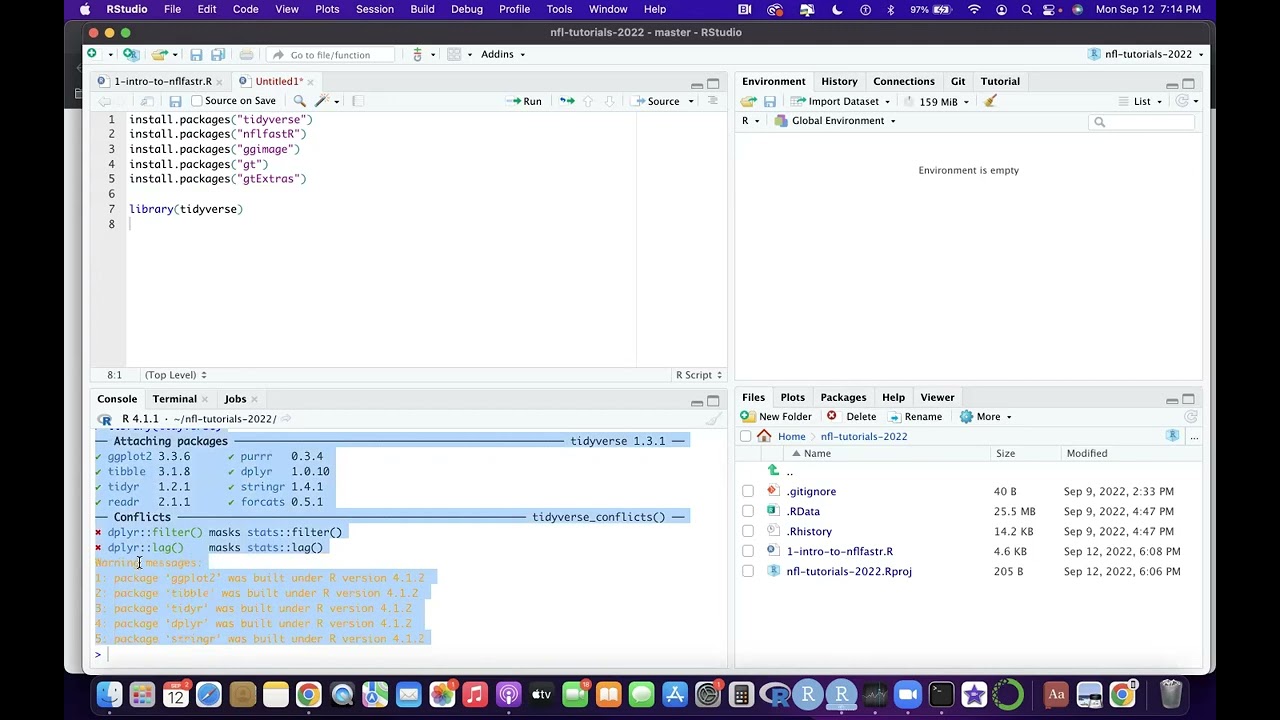Save the script in the source editor toolbar
This screenshot has height=720, width=1280.
[x=175, y=101]
